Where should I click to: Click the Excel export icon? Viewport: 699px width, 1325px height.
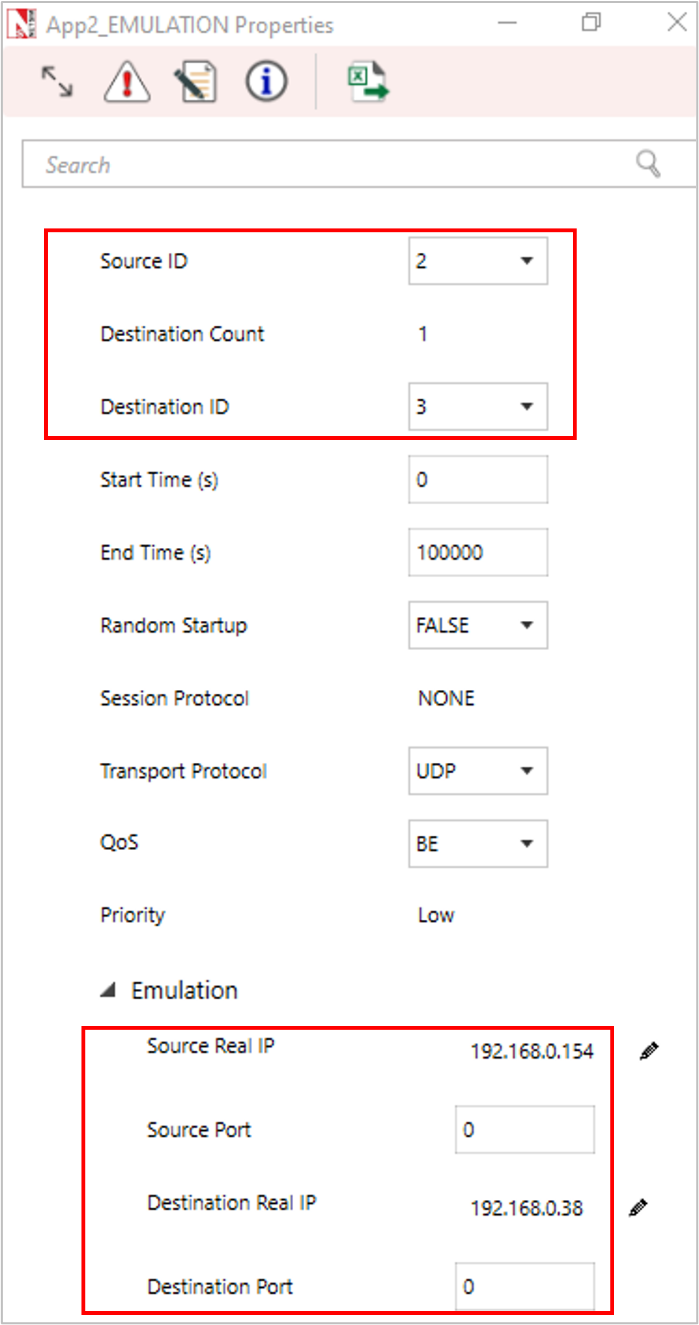[367, 82]
